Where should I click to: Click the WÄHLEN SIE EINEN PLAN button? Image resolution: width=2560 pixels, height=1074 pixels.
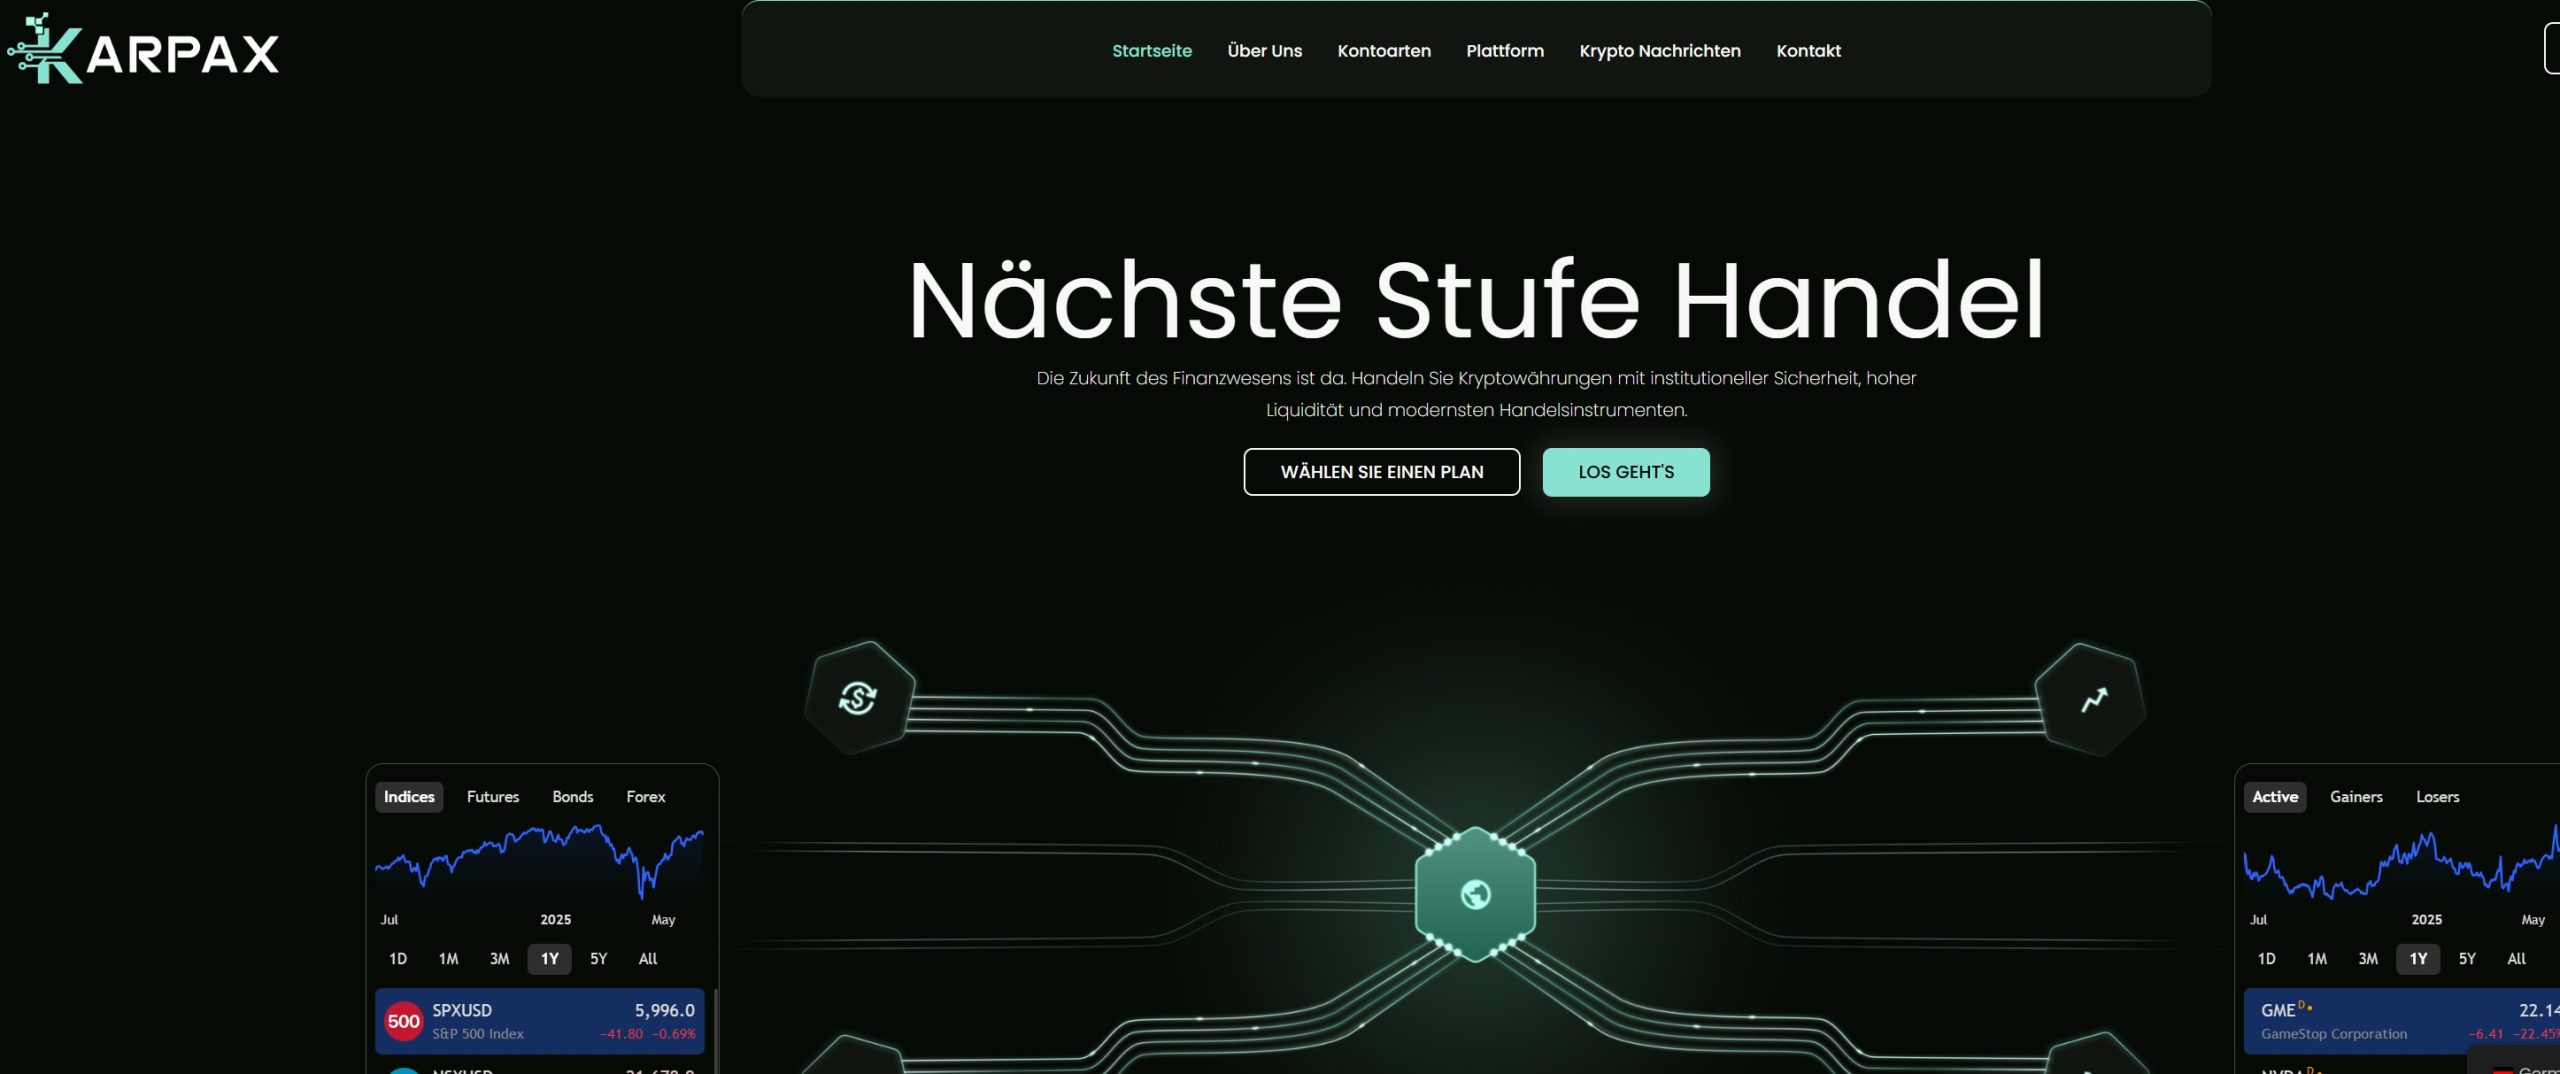(1381, 472)
